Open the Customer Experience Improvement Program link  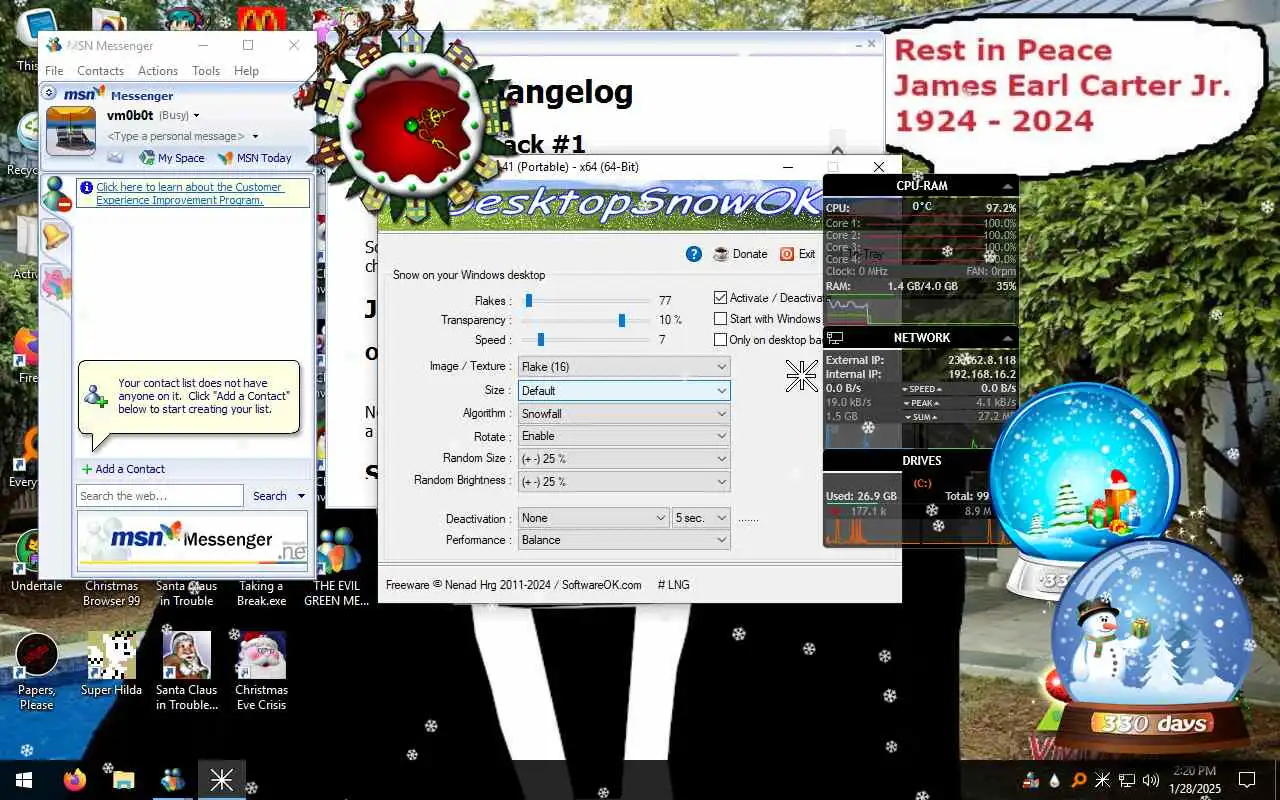pos(189,193)
